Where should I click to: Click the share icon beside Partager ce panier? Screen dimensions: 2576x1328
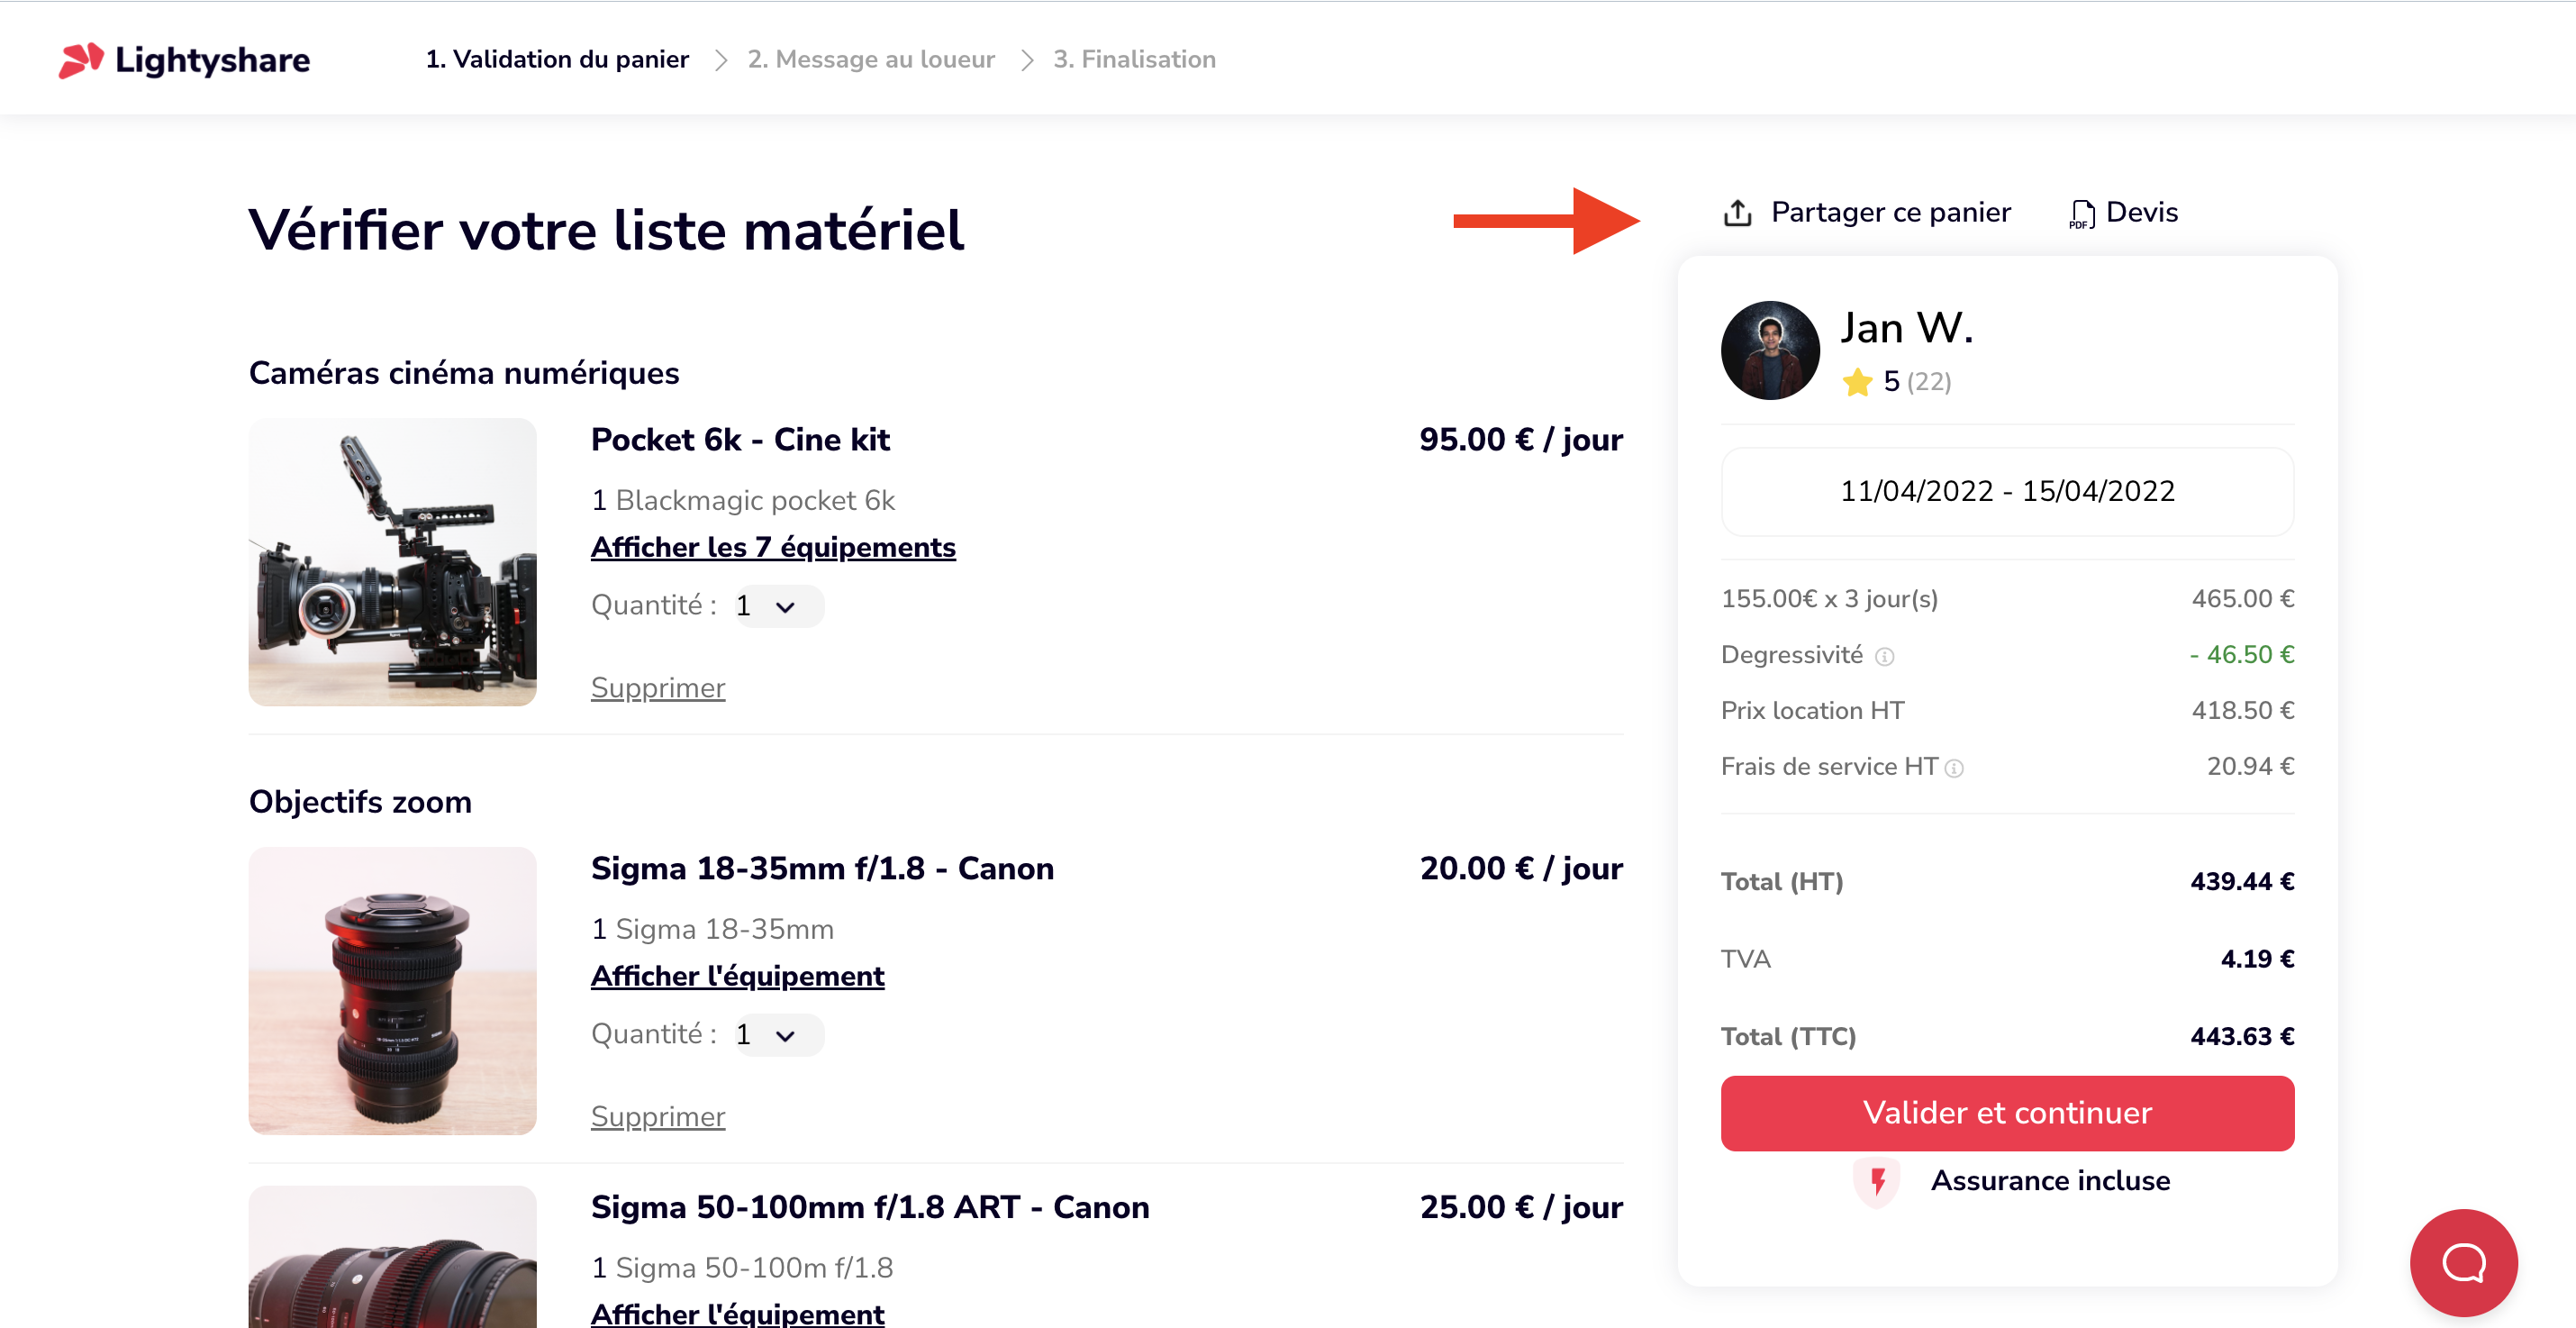tap(1738, 213)
